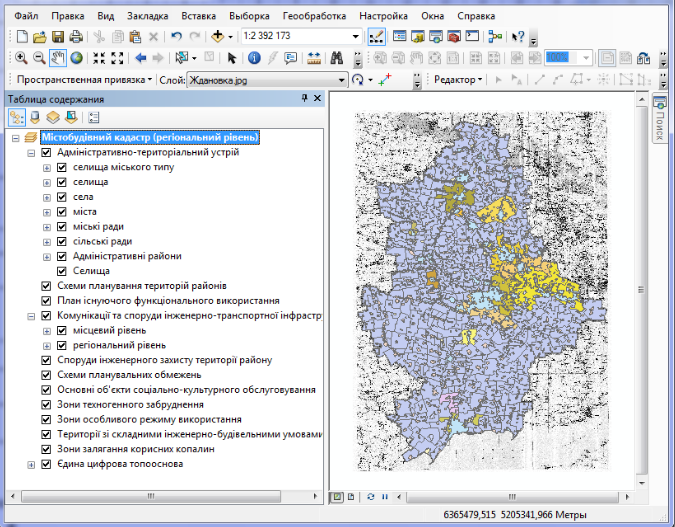The image size is (675, 527).
Task: Click the Full Extent globe icon
Action: (x=76, y=58)
